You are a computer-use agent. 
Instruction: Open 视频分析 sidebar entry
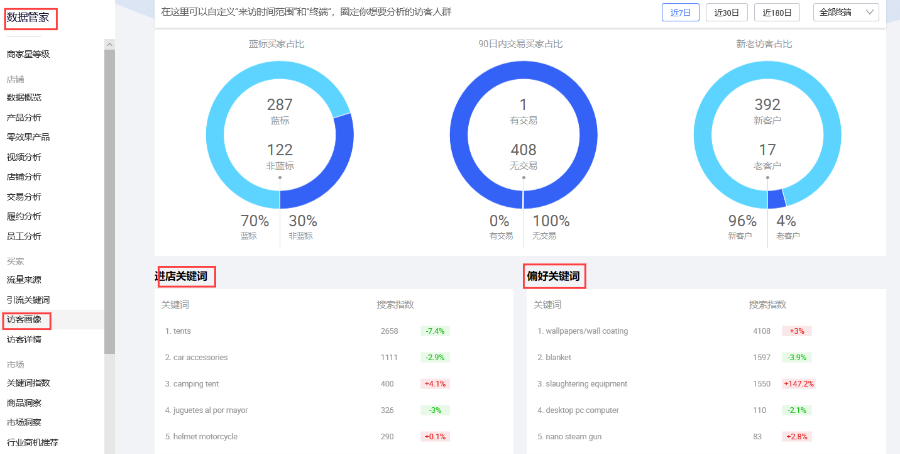click(24, 157)
